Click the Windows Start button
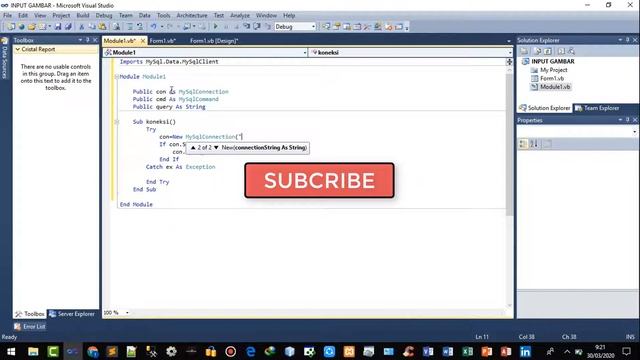The image size is (640, 360). pos(11,351)
